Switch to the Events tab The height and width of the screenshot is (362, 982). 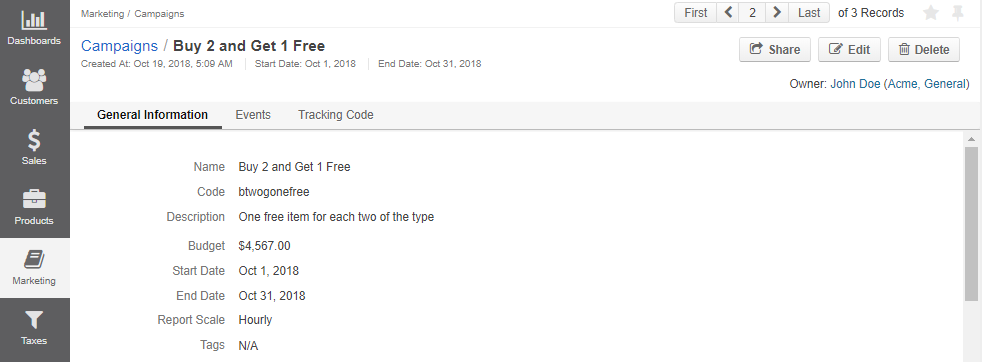coord(253,115)
